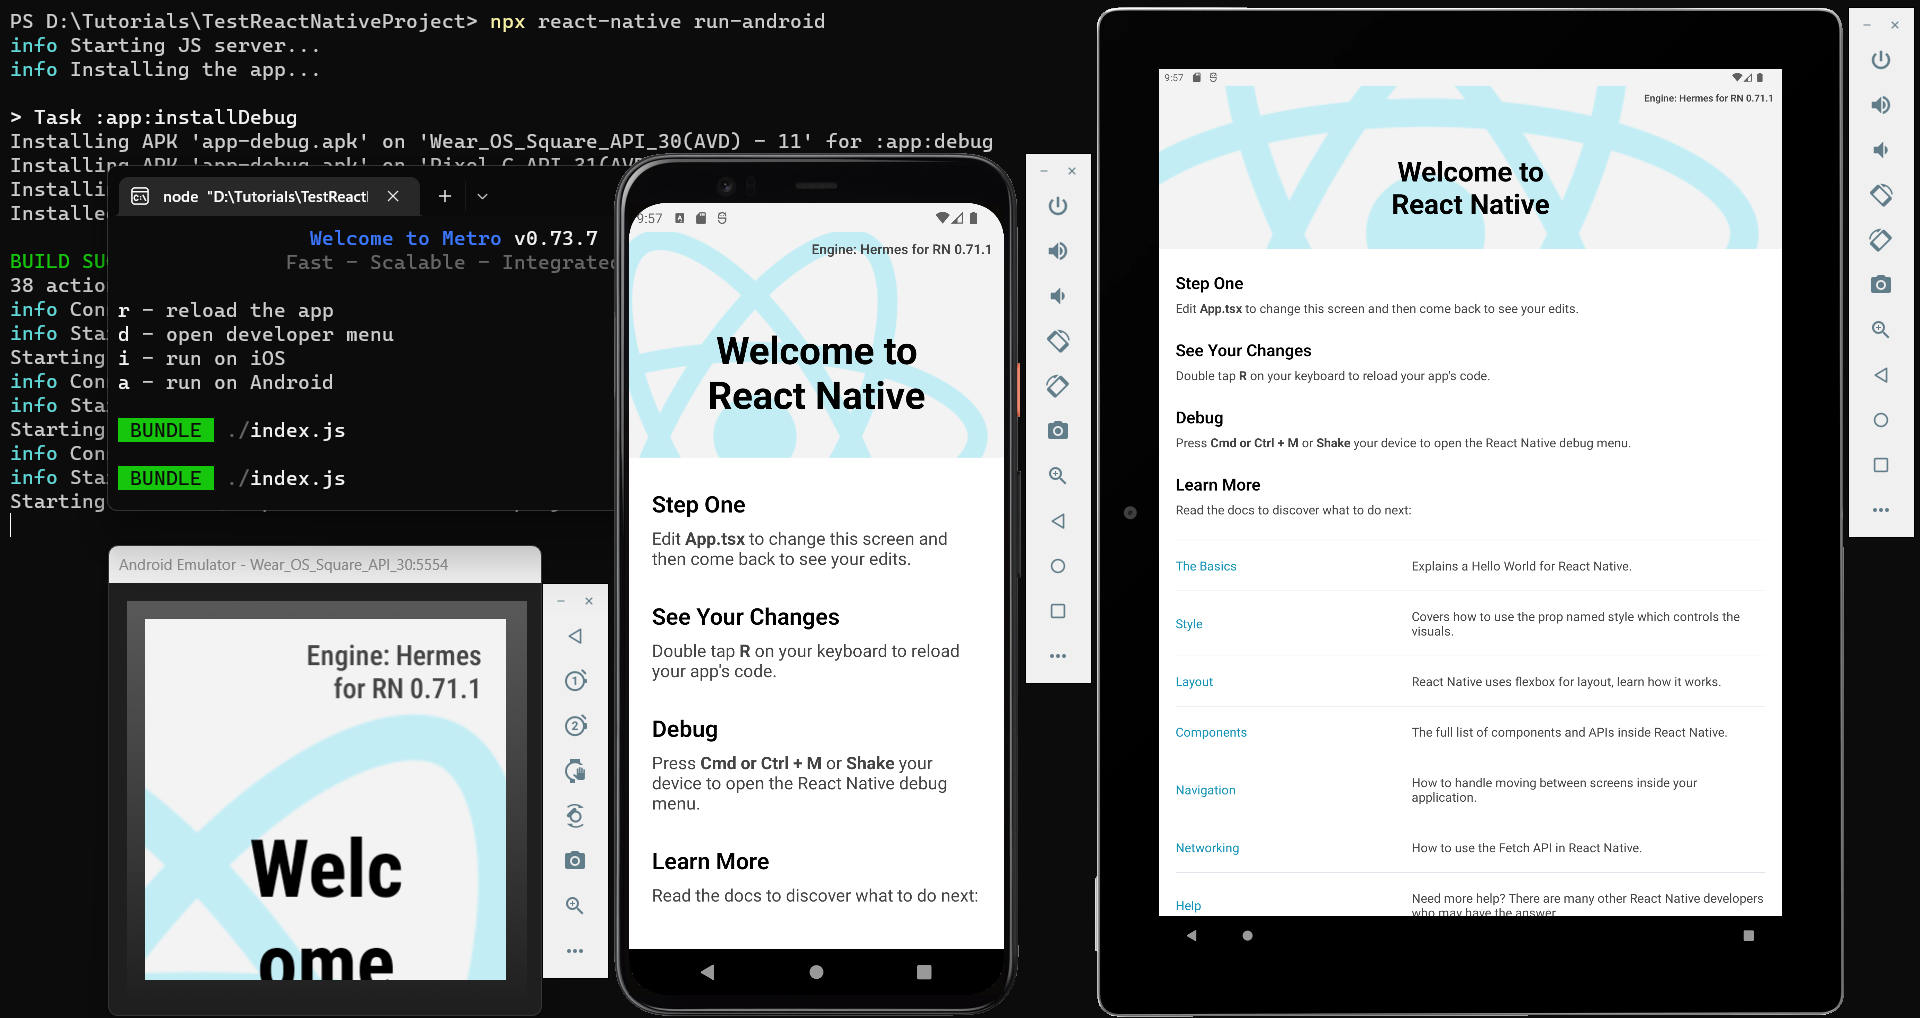Click the first BUNDLE ./index.js line in terminal
The width and height of the screenshot is (1920, 1018).
(232, 430)
